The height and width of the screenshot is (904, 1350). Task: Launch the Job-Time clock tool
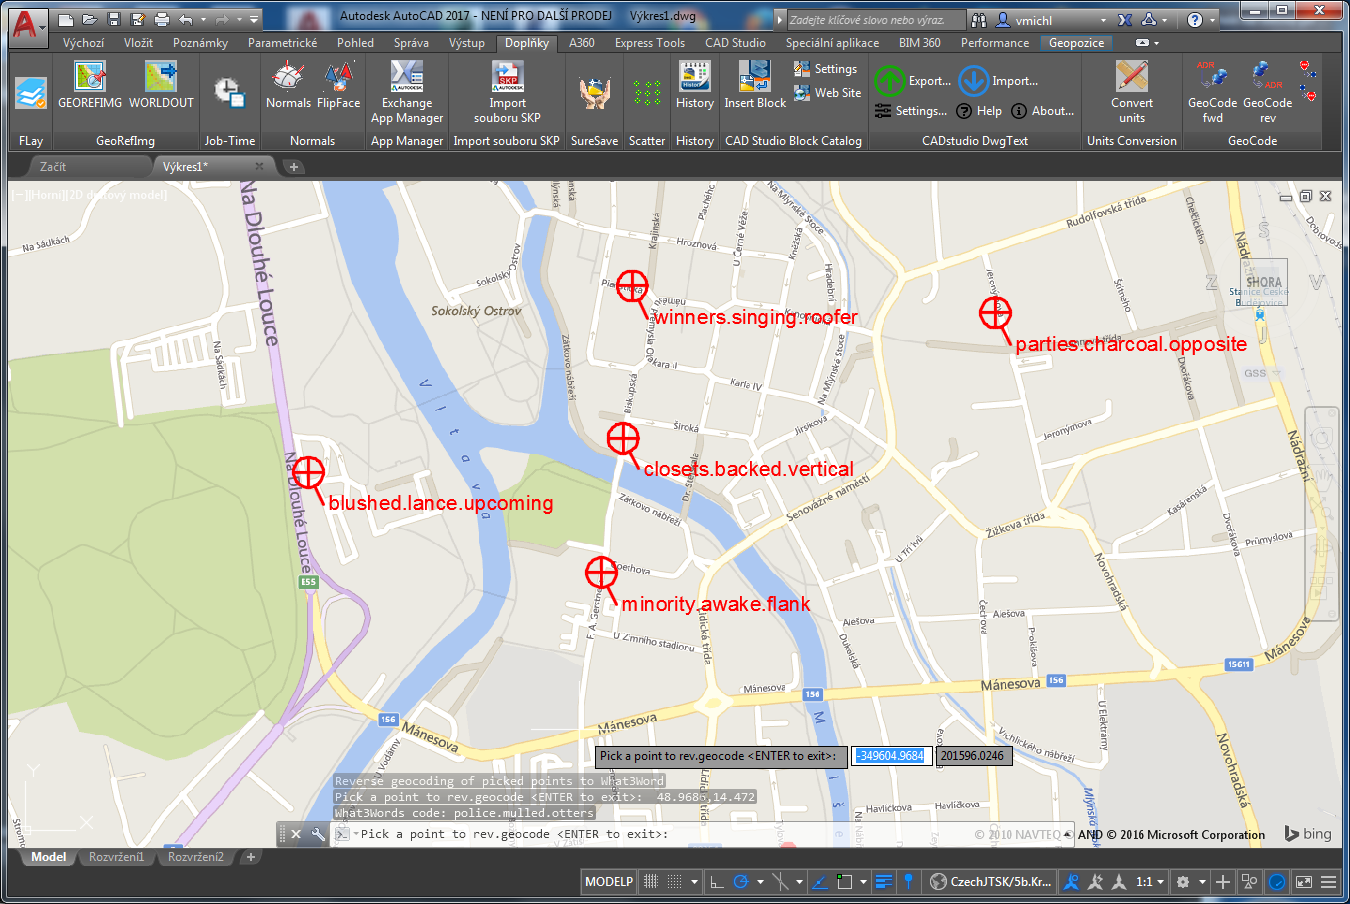230,93
